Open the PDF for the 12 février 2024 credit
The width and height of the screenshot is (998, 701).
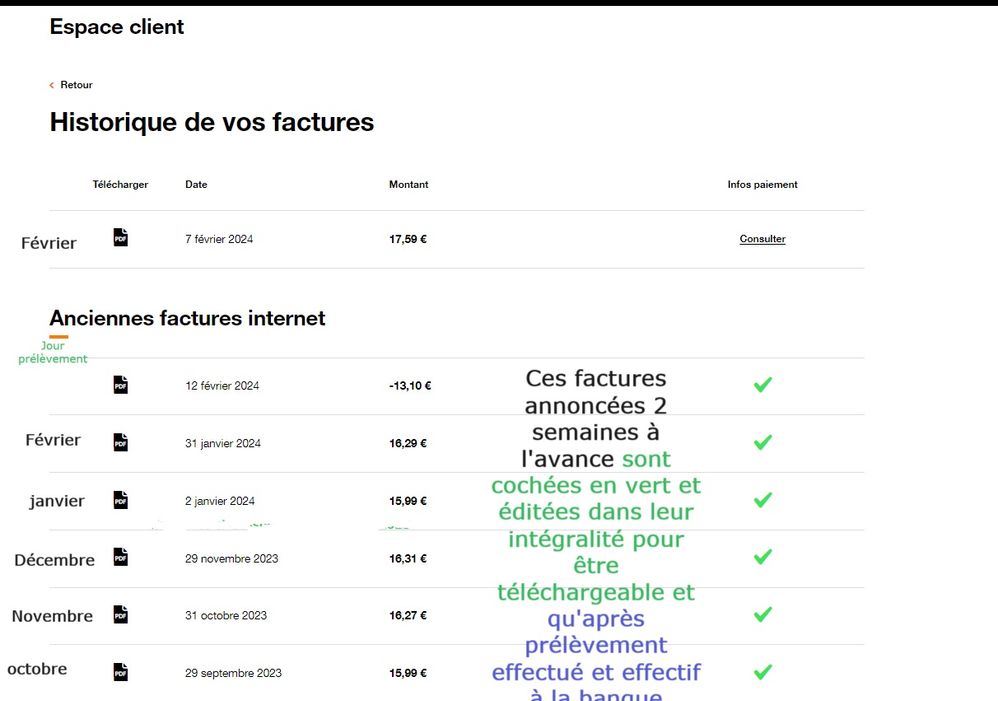(x=120, y=383)
